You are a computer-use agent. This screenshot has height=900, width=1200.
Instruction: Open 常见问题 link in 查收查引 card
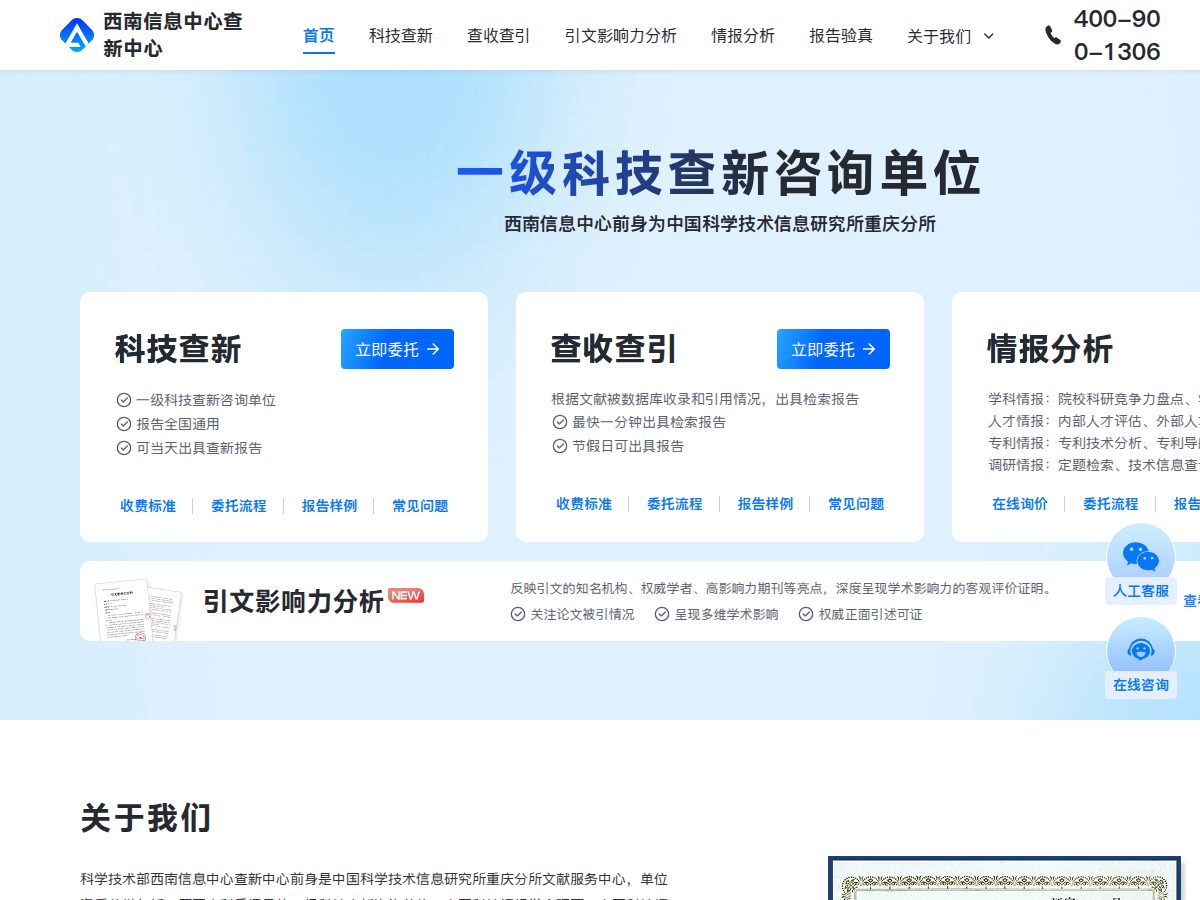856,504
